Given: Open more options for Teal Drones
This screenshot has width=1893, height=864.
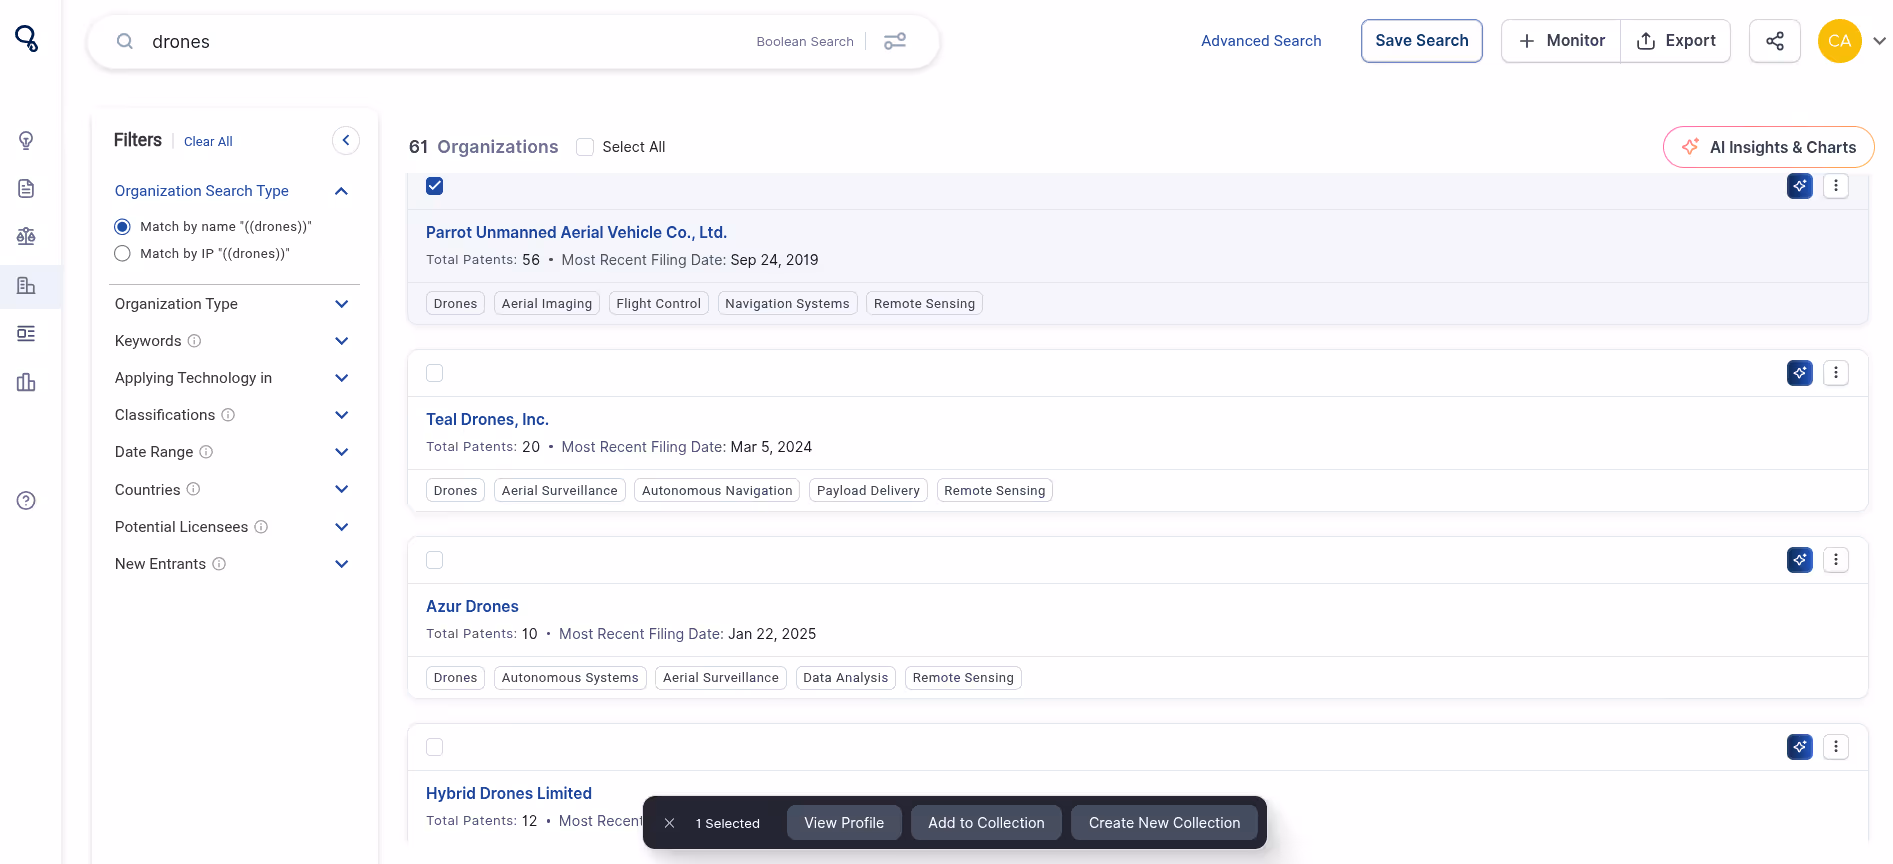Looking at the screenshot, I should click(1836, 373).
